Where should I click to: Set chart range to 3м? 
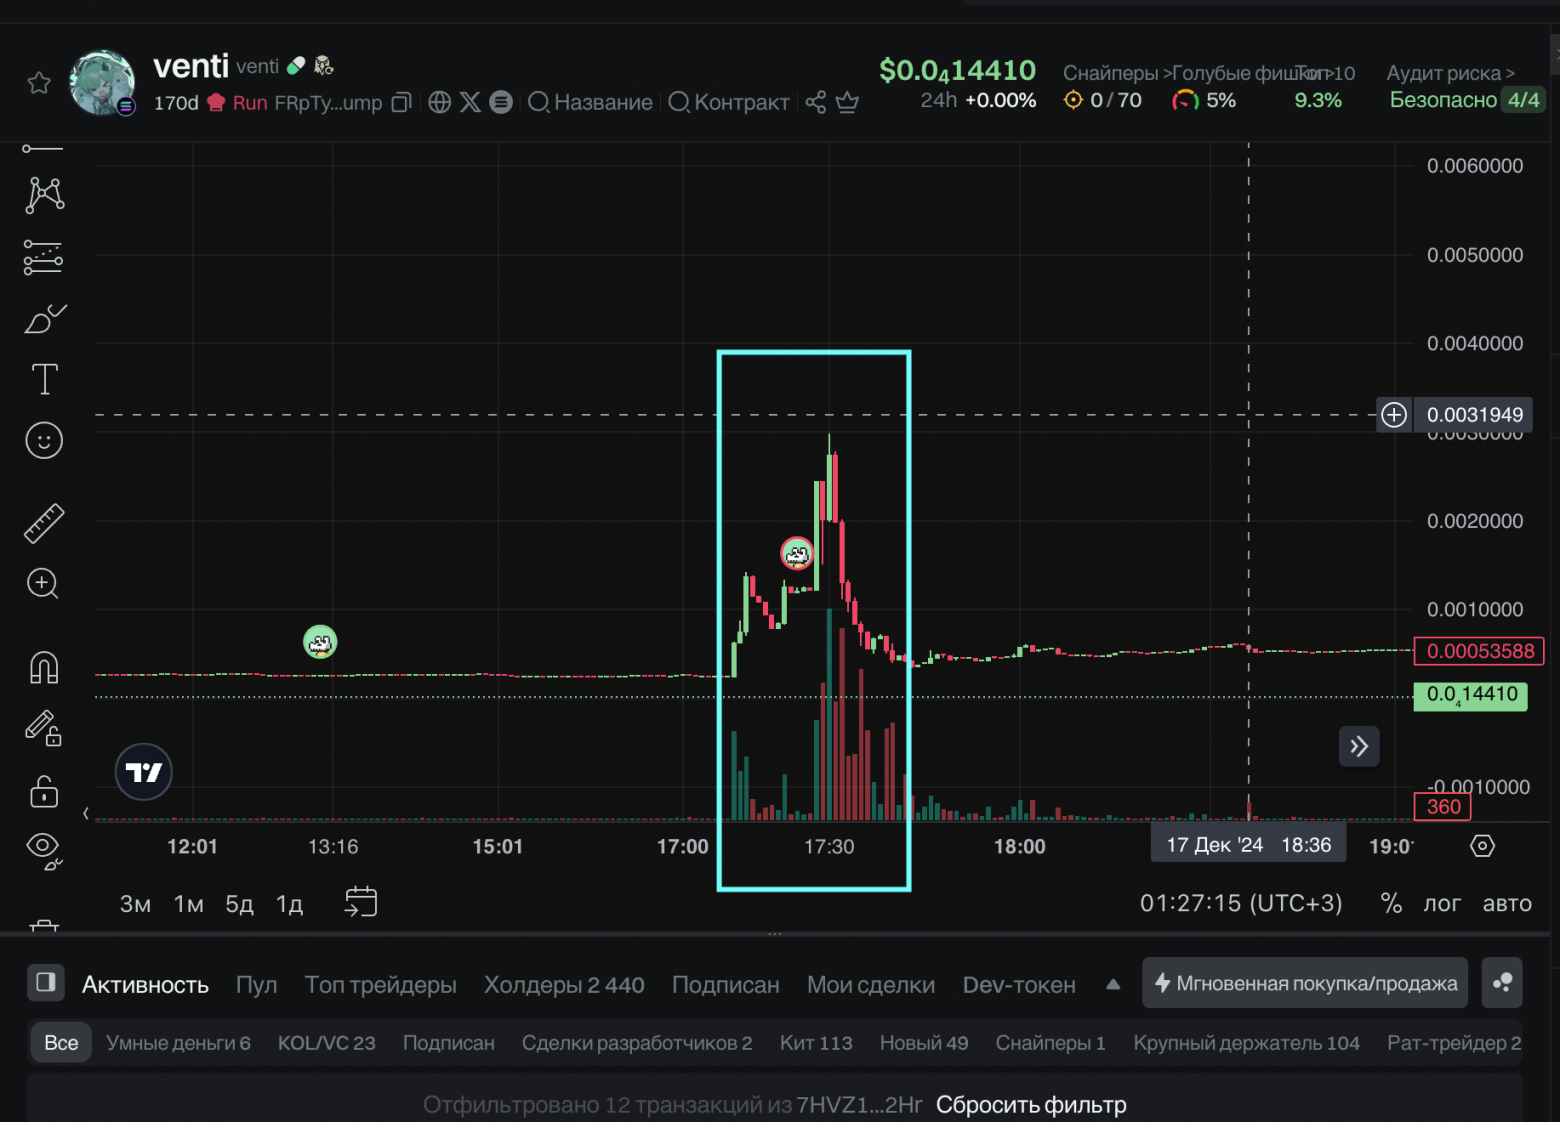click(135, 904)
